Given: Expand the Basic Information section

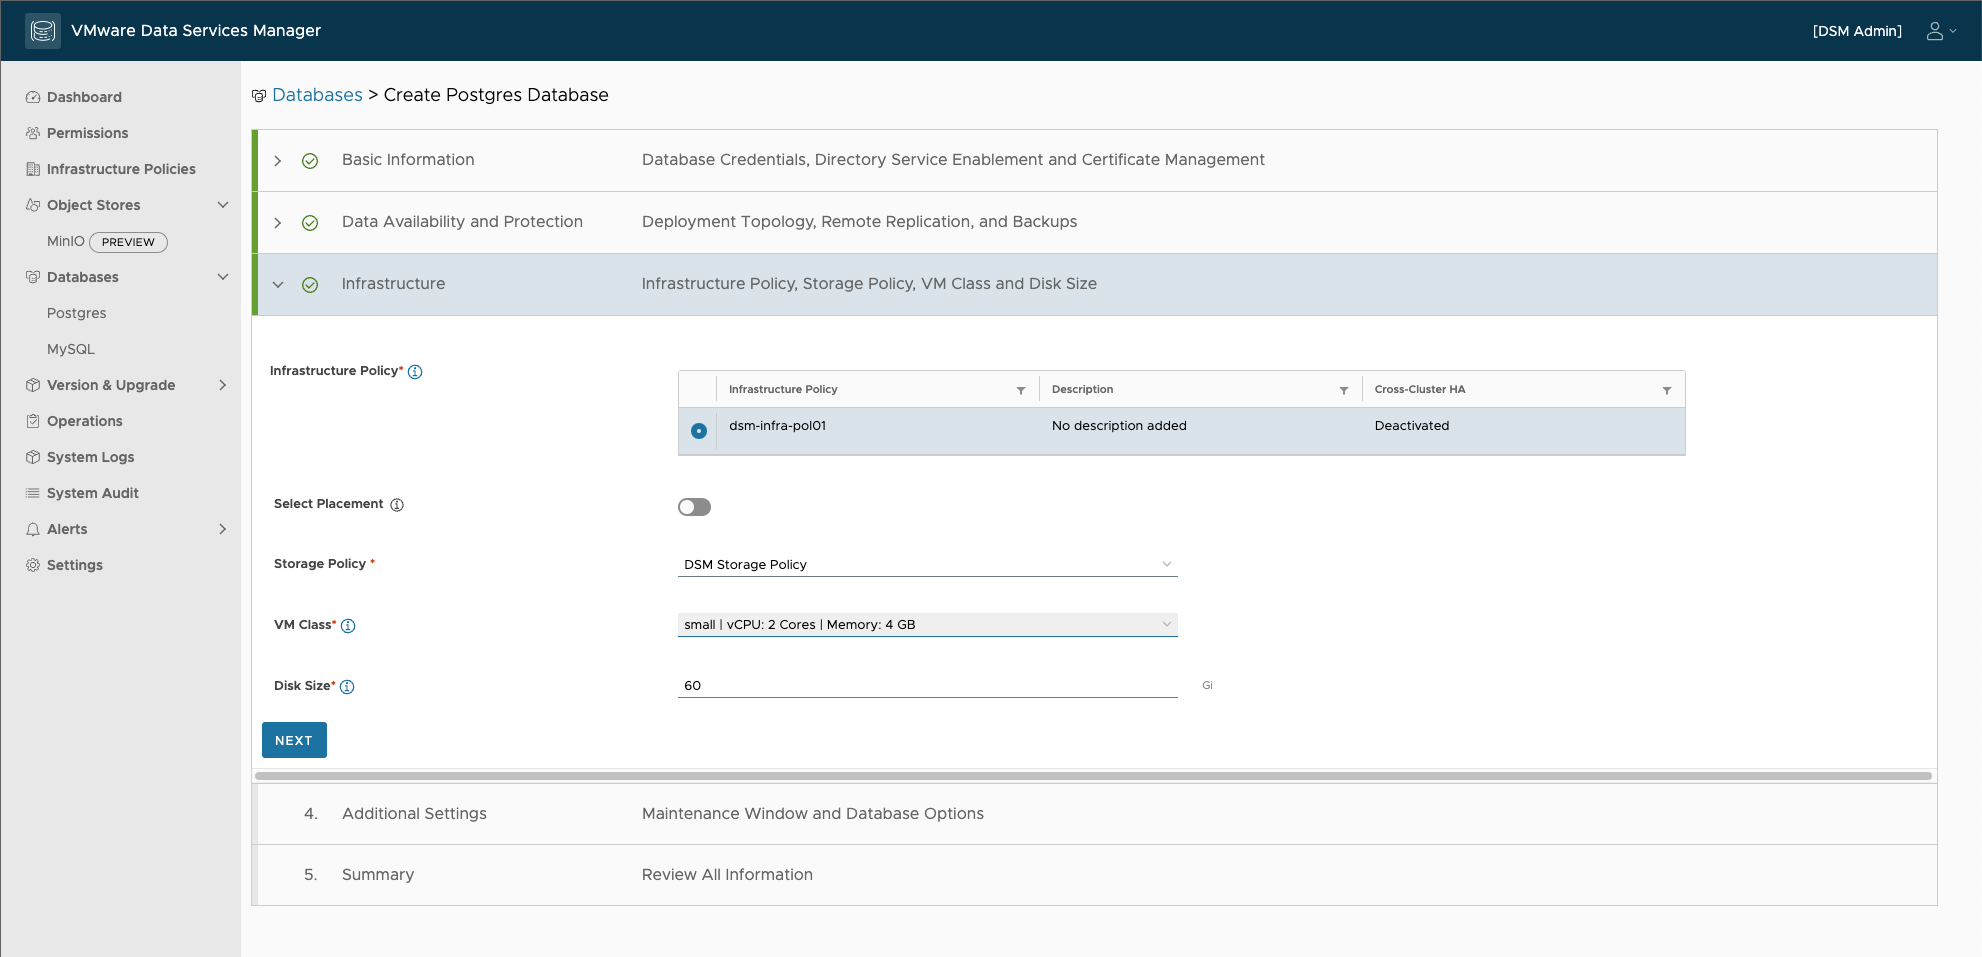Looking at the screenshot, I should pos(278,161).
